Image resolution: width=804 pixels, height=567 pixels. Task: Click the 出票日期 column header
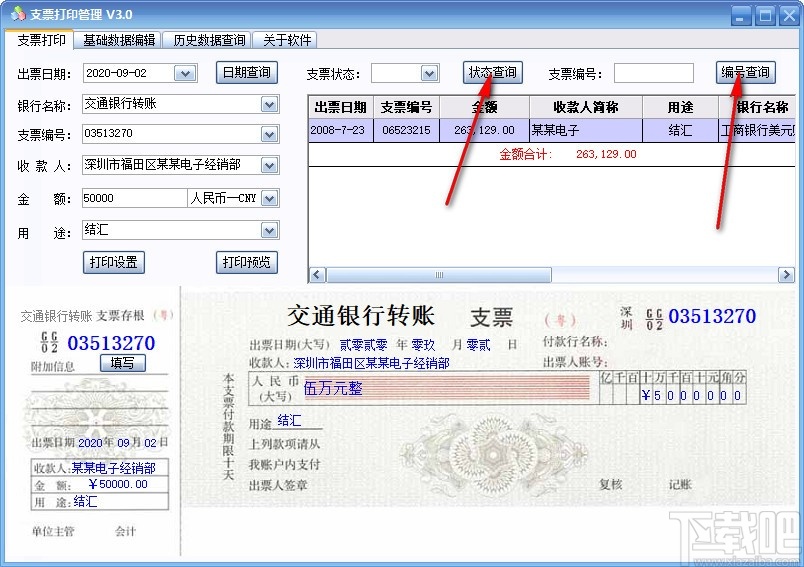[340, 107]
